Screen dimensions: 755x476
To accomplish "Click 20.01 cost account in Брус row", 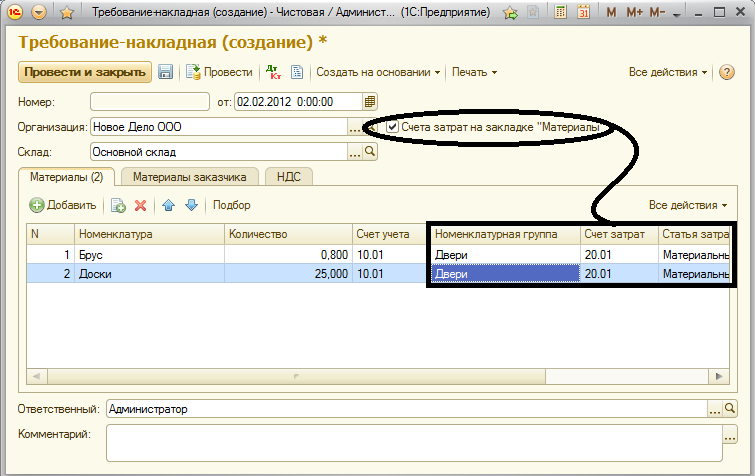I will 619,255.
